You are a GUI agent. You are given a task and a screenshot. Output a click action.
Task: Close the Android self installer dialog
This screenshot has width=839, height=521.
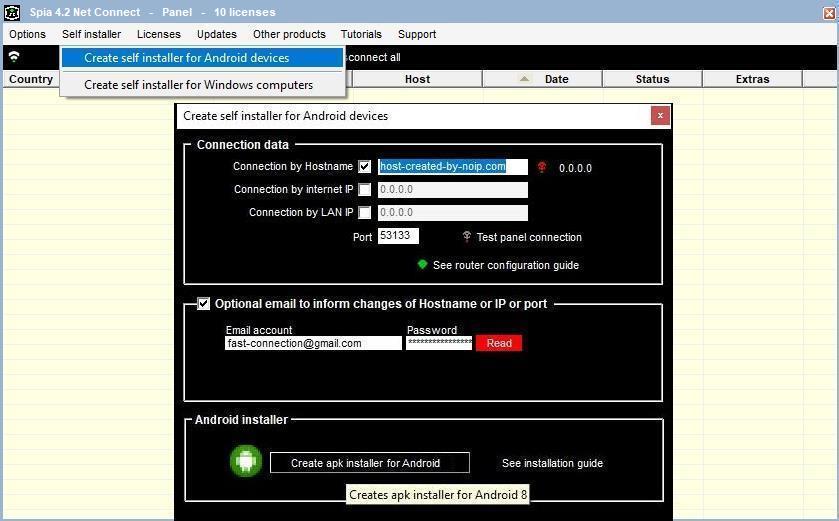660,116
